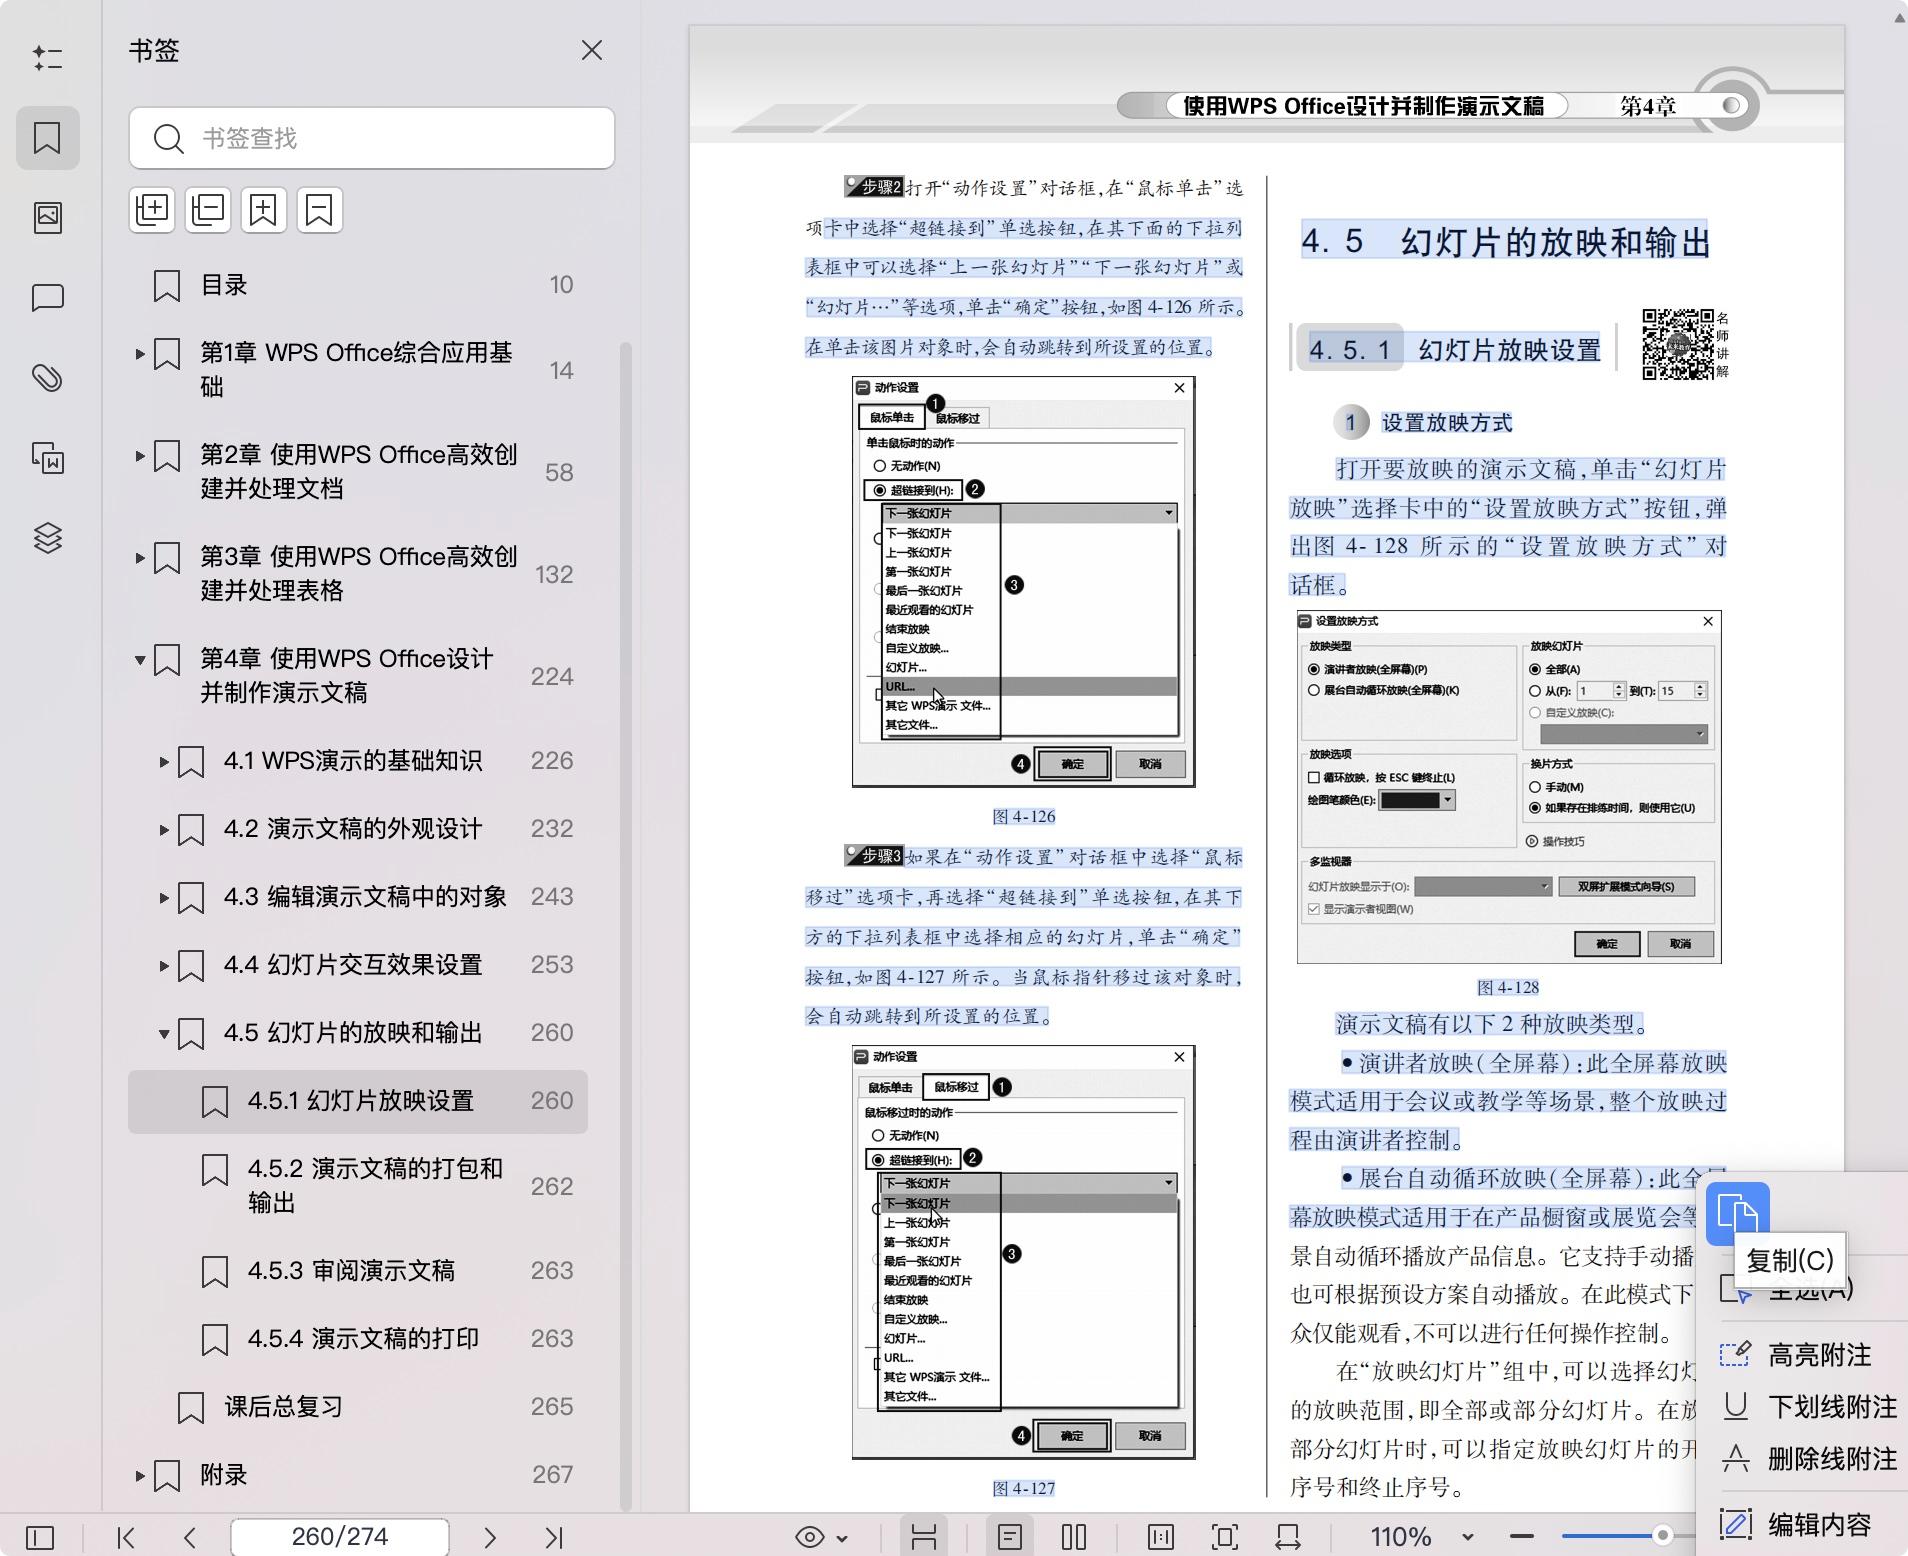Choose 删除线附注 from the context menu
The image size is (1908, 1556).
tap(1806, 1459)
